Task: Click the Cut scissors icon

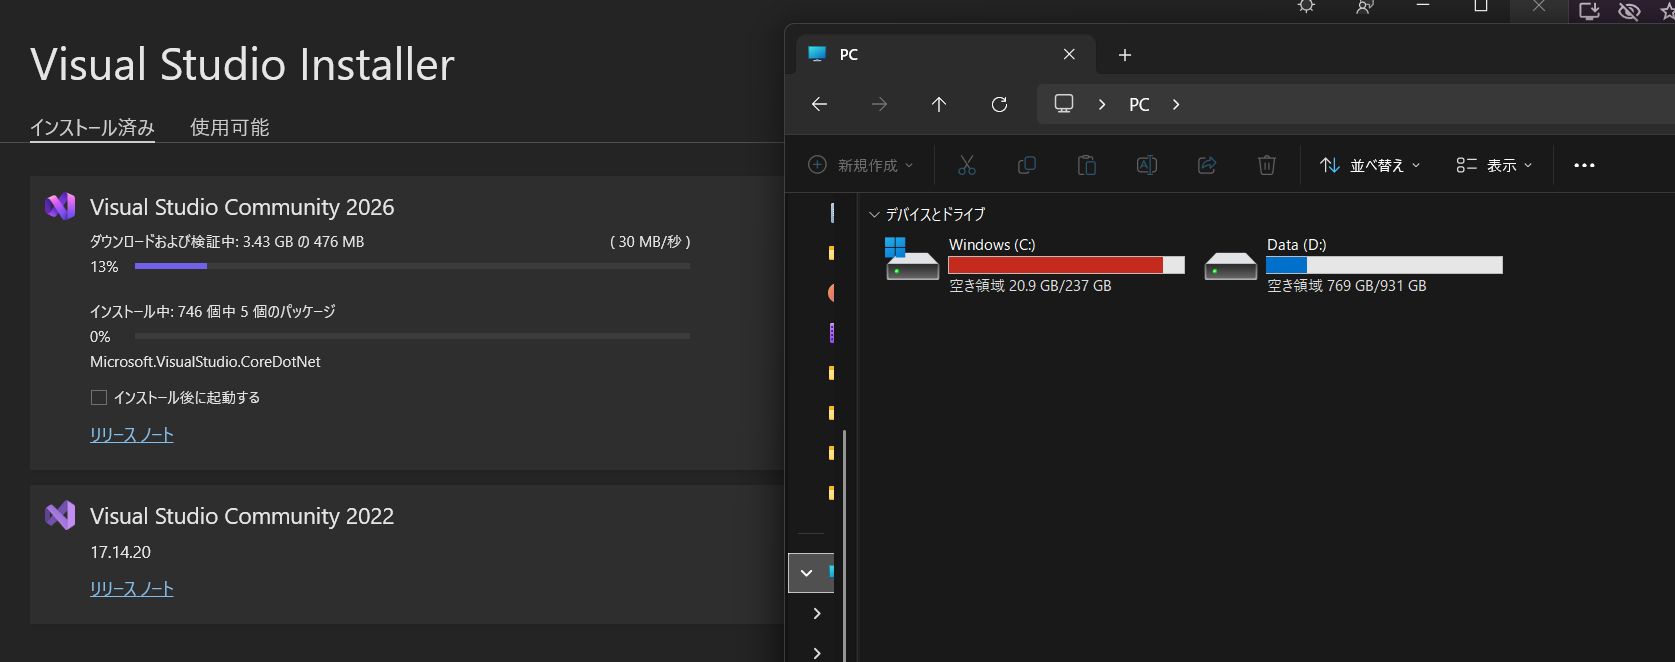Action: [x=966, y=165]
